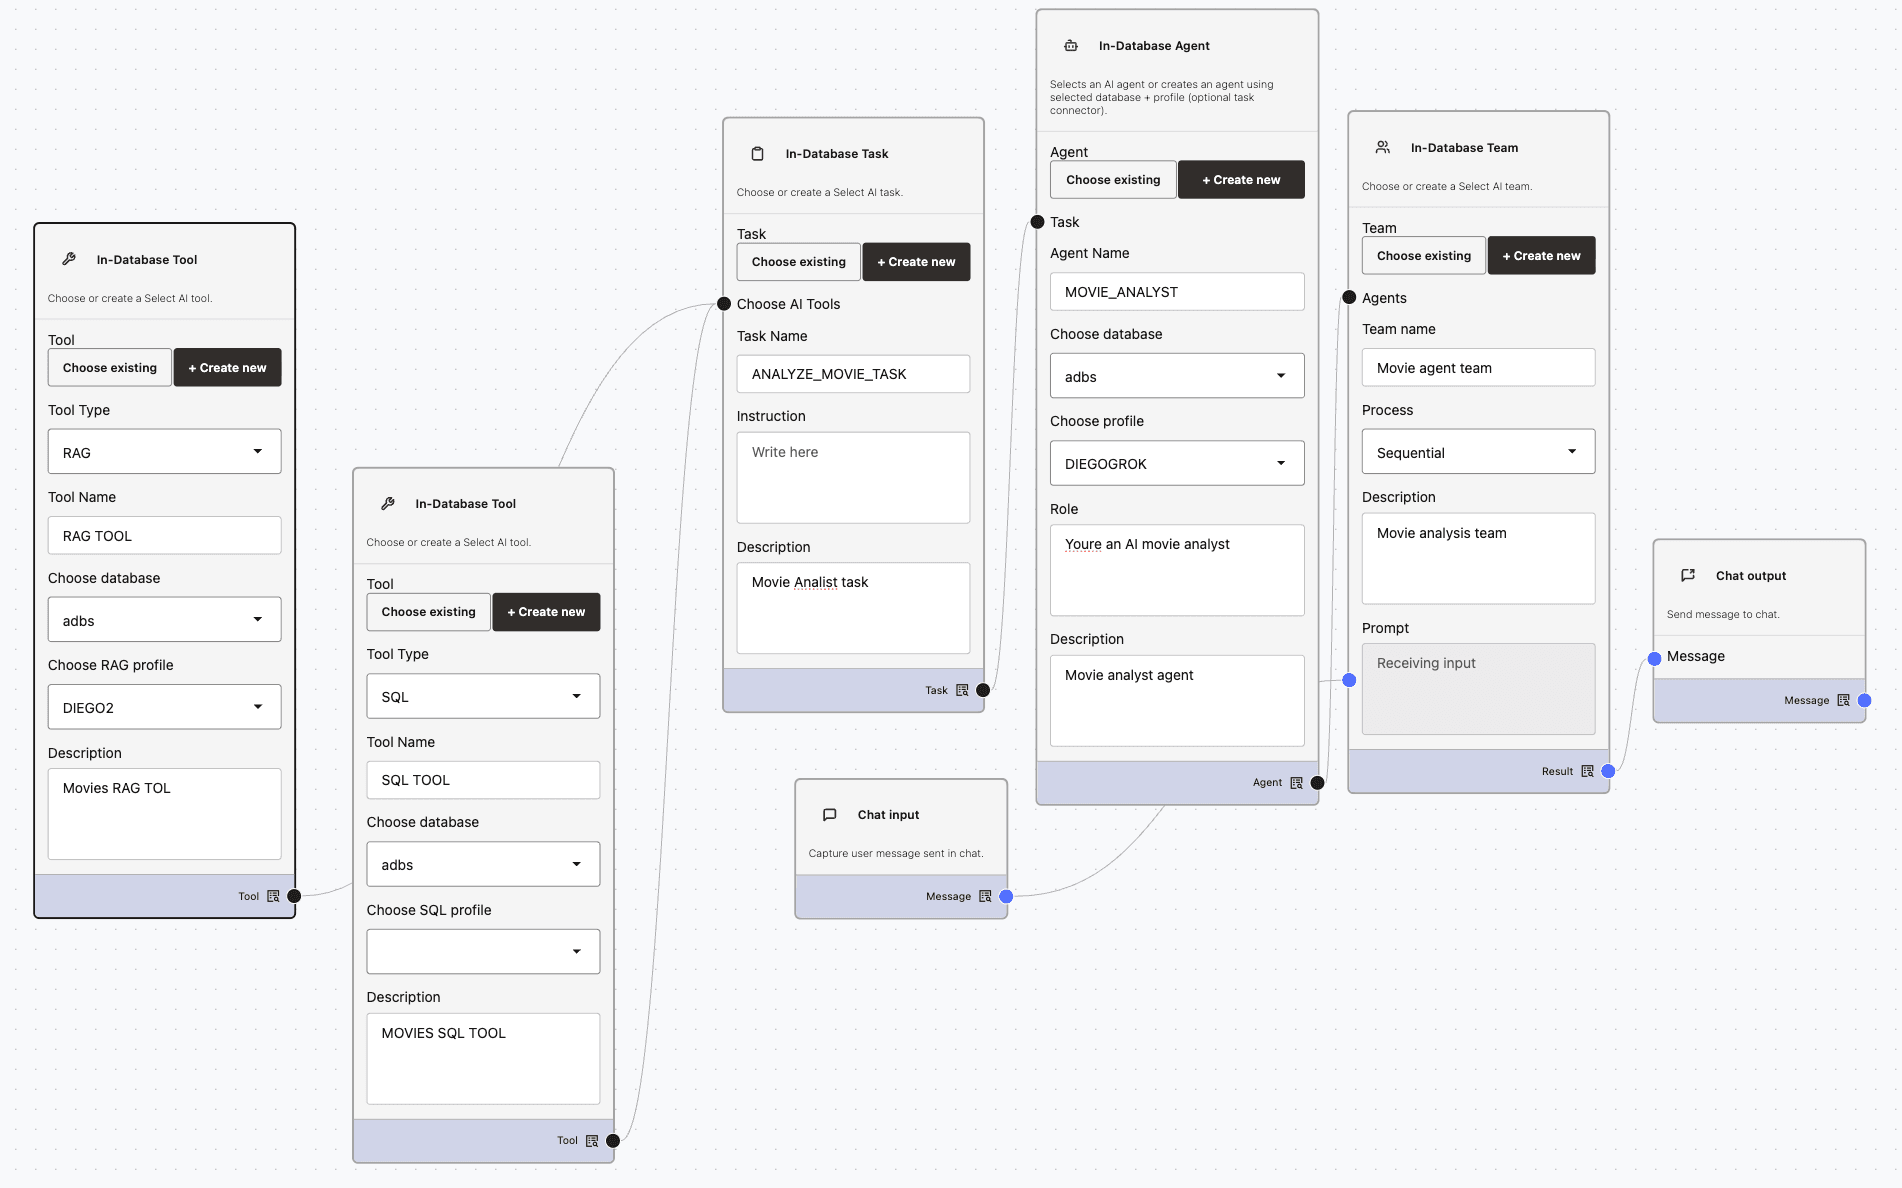Open the DIEGOGROK profile dropdown on the Agent node
This screenshot has height=1188, width=1902.
[x=1176, y=463]
